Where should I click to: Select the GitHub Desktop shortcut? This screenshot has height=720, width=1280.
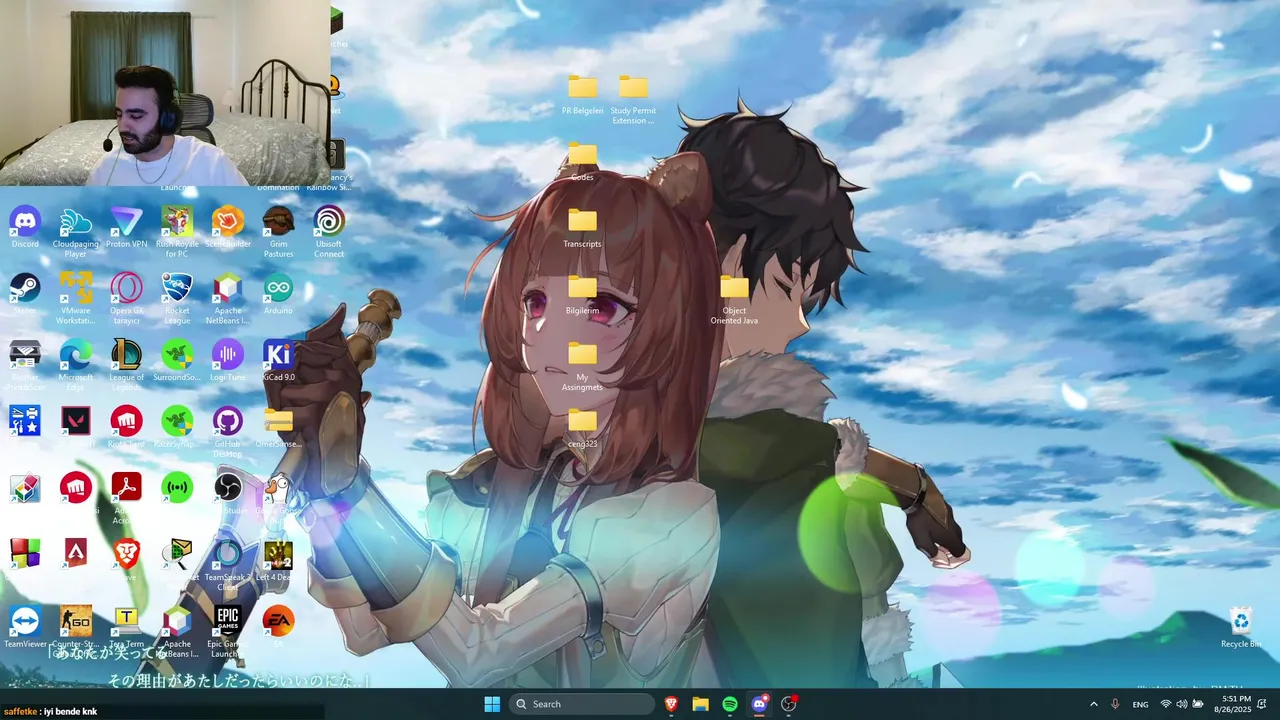coord(228,430)
